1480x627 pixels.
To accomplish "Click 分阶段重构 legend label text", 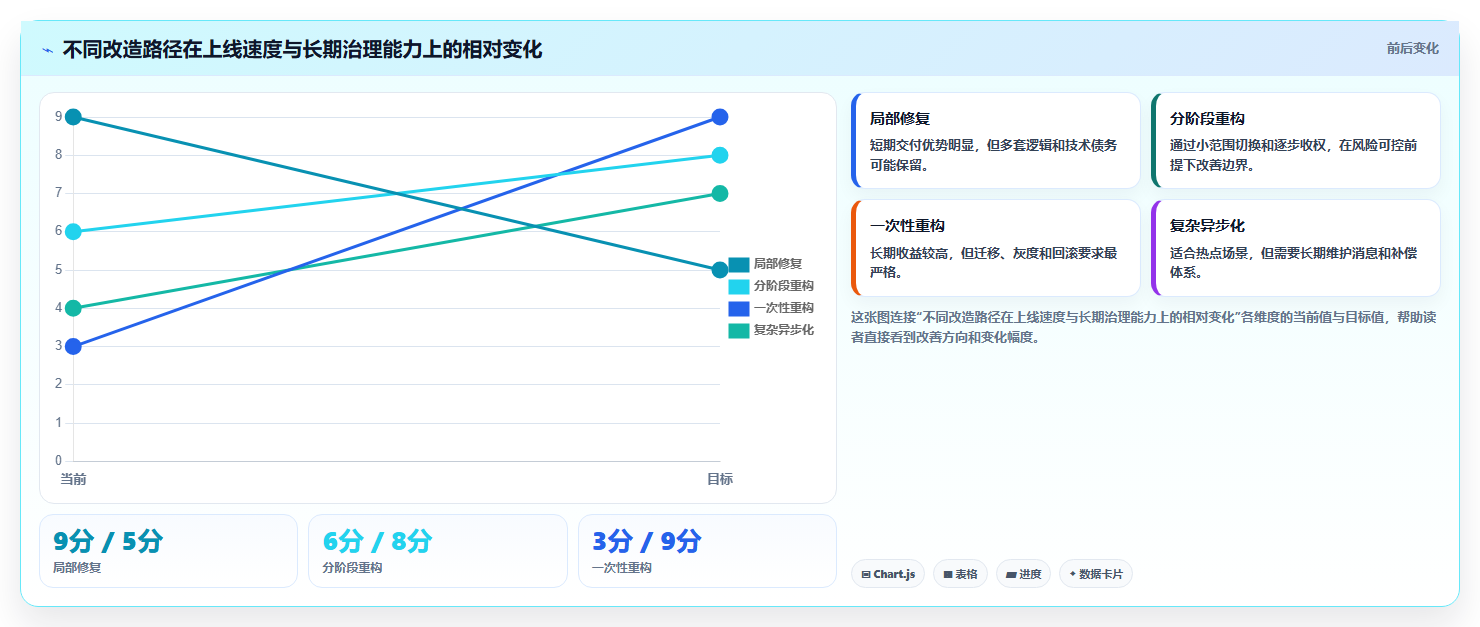I will pos(784,286).
